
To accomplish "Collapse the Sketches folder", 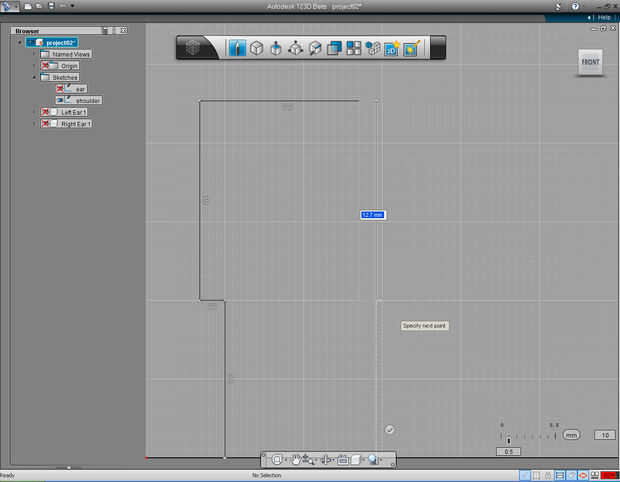I will click(34, 77).
